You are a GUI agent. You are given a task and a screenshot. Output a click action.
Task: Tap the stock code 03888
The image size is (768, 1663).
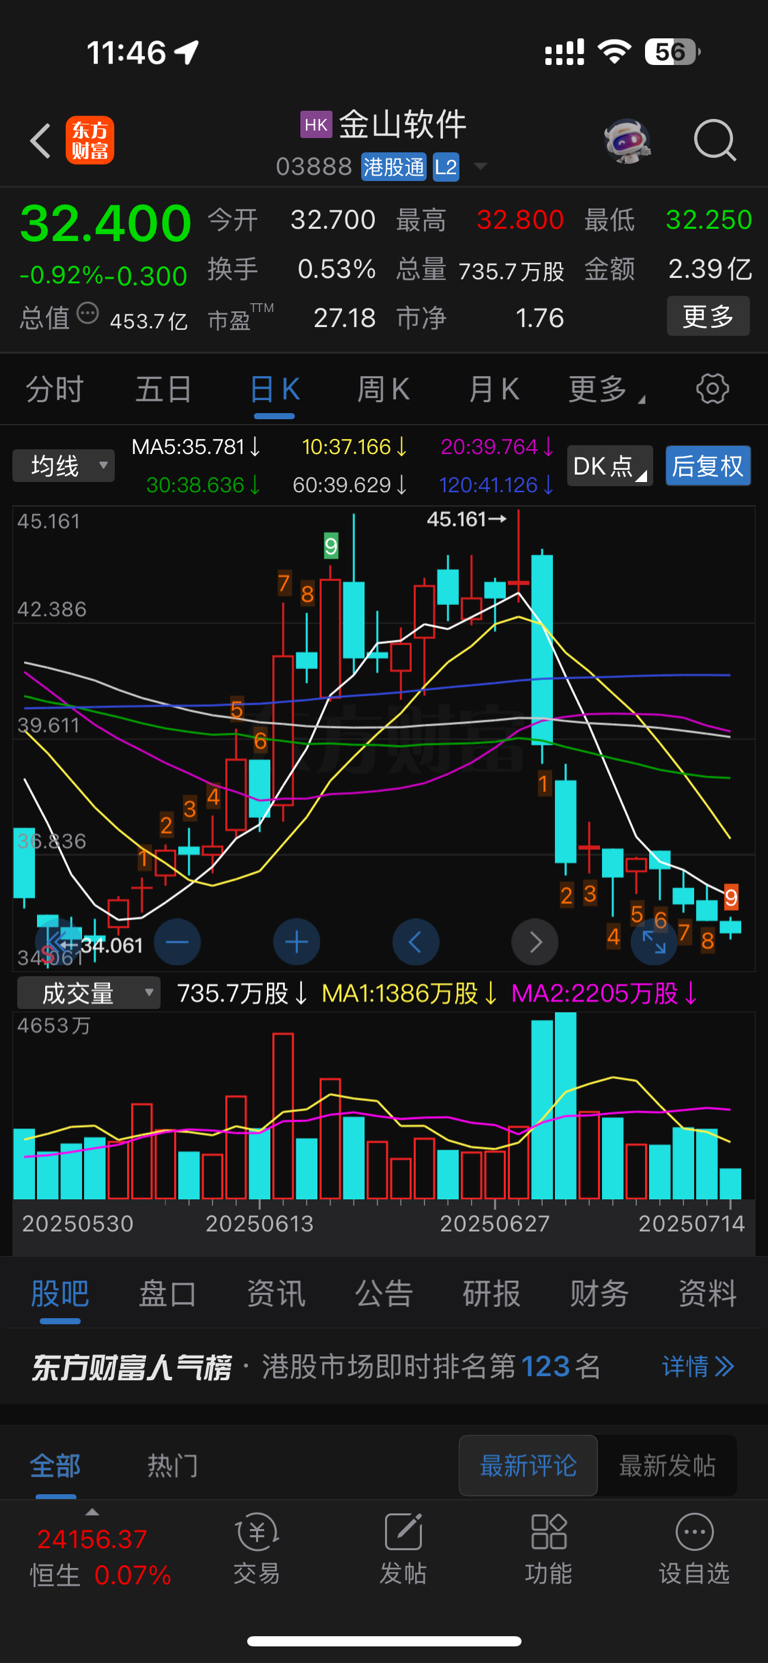(314, 167)
